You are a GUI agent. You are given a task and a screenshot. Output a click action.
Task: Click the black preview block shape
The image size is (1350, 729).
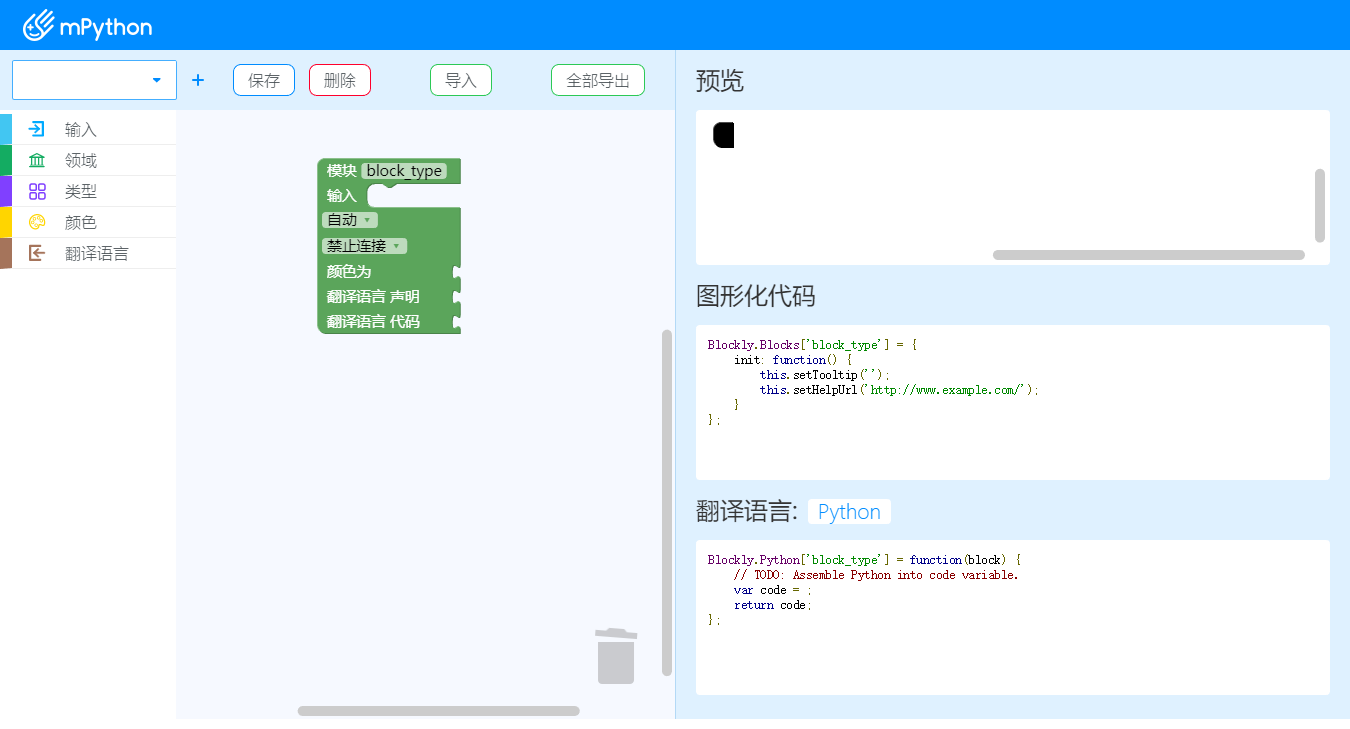(723, 135)
